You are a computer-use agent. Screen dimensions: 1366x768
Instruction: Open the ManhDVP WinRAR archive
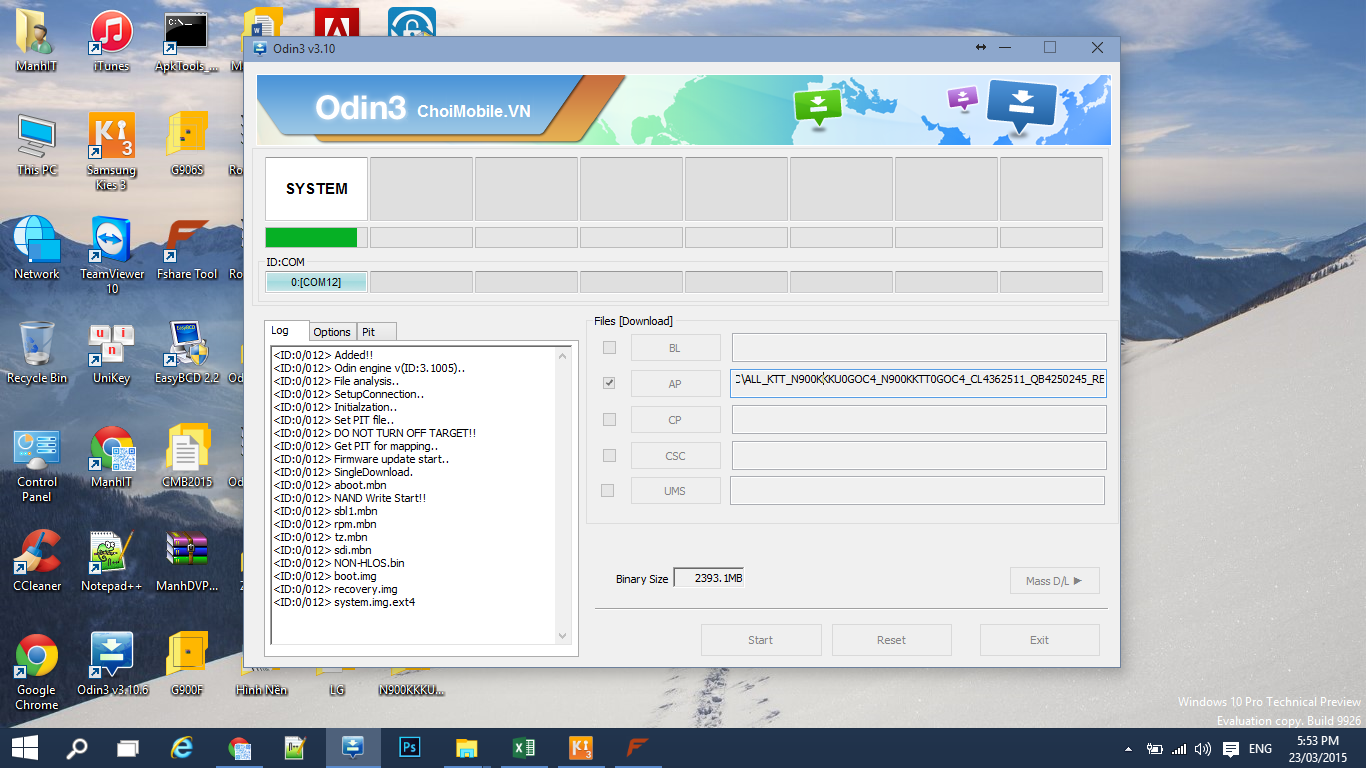tap(187, 561)
